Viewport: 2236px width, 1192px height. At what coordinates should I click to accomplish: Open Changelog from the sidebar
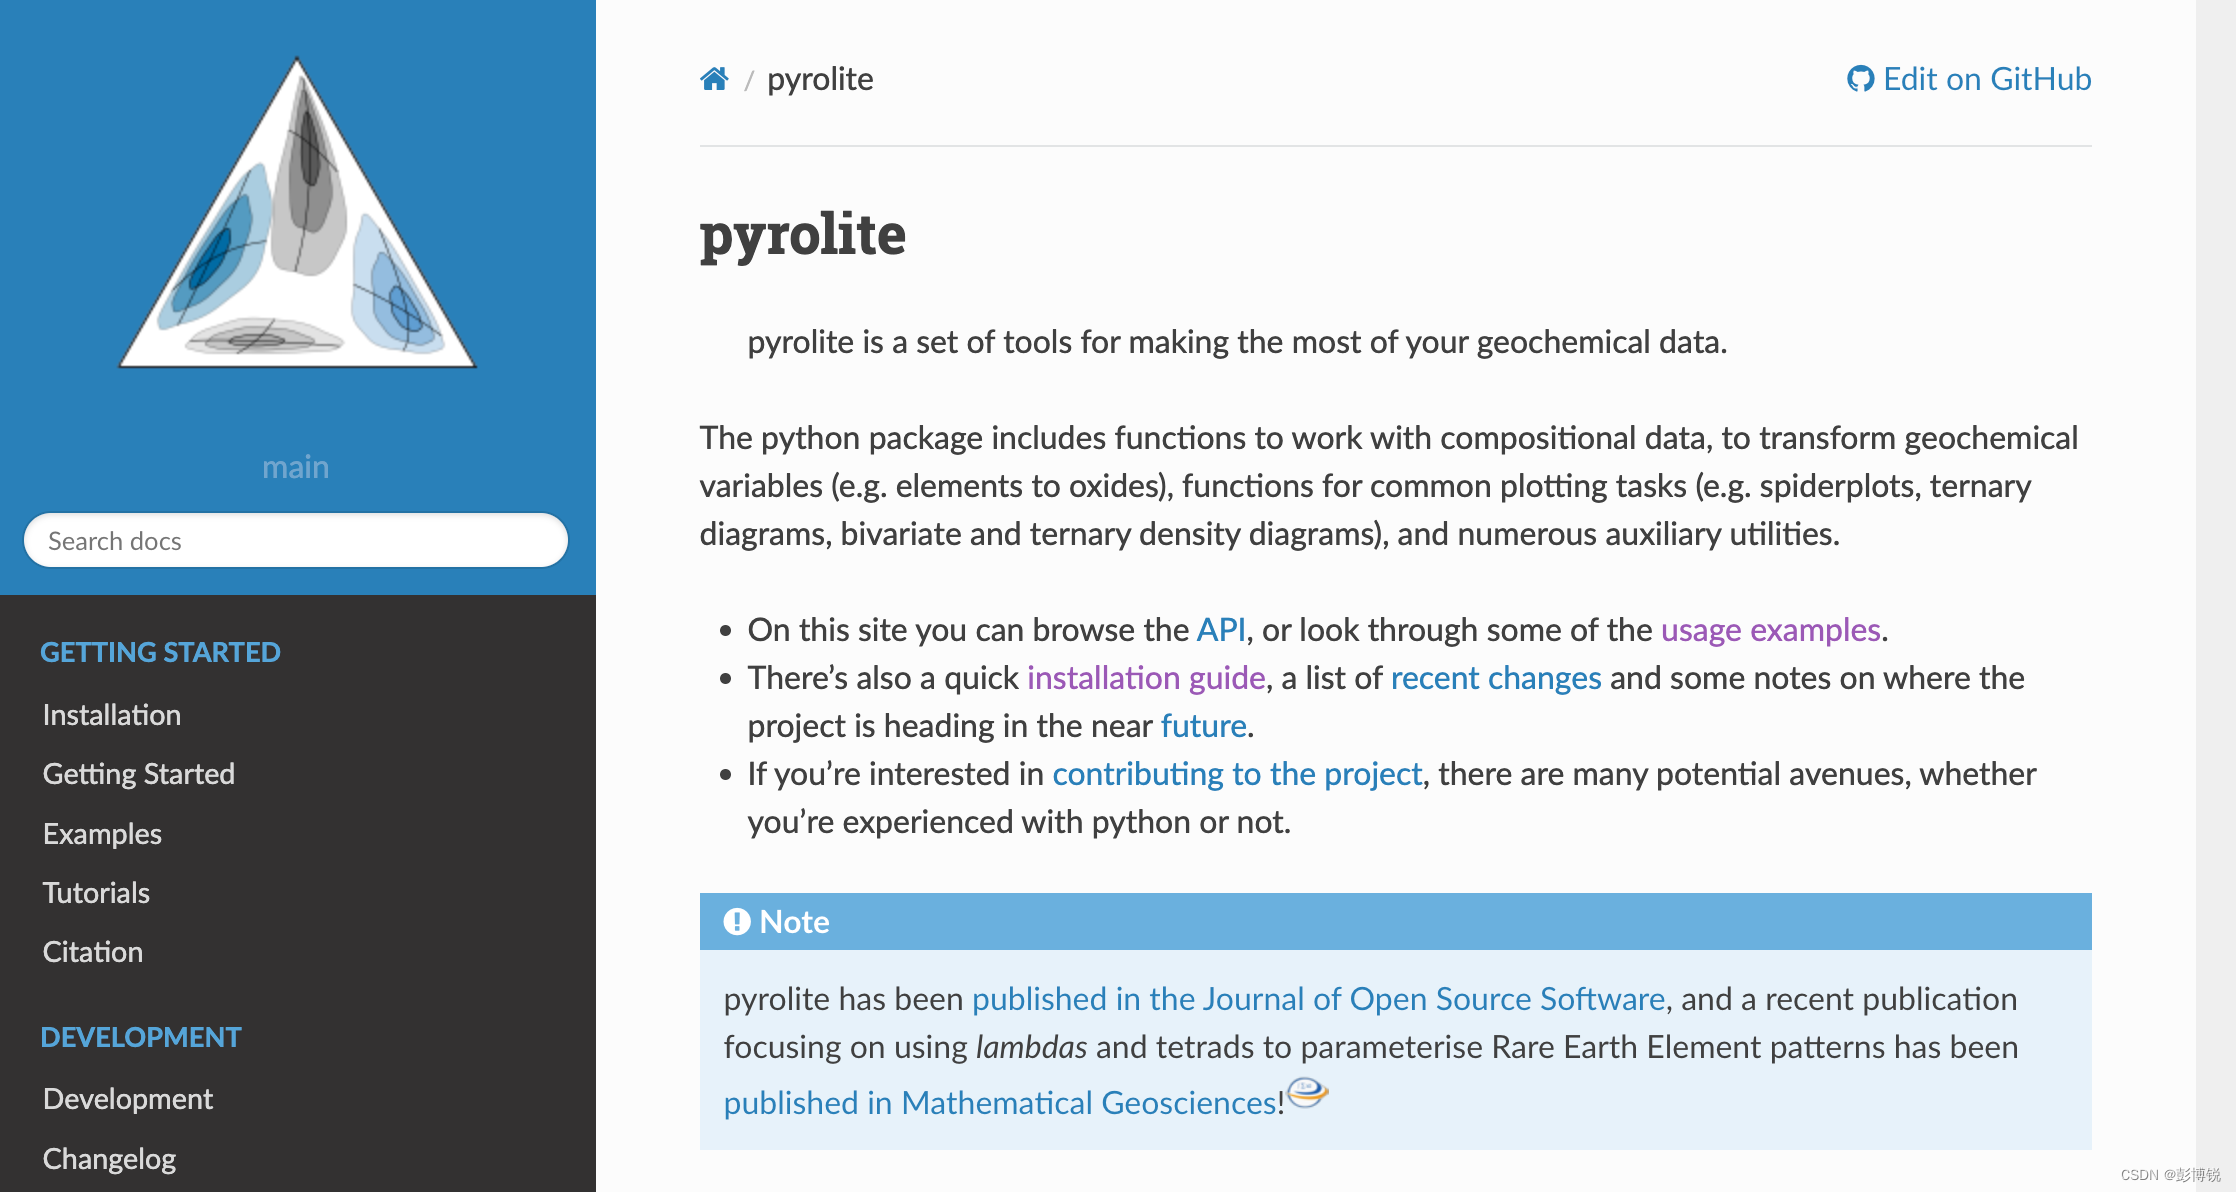point(109,1157)
